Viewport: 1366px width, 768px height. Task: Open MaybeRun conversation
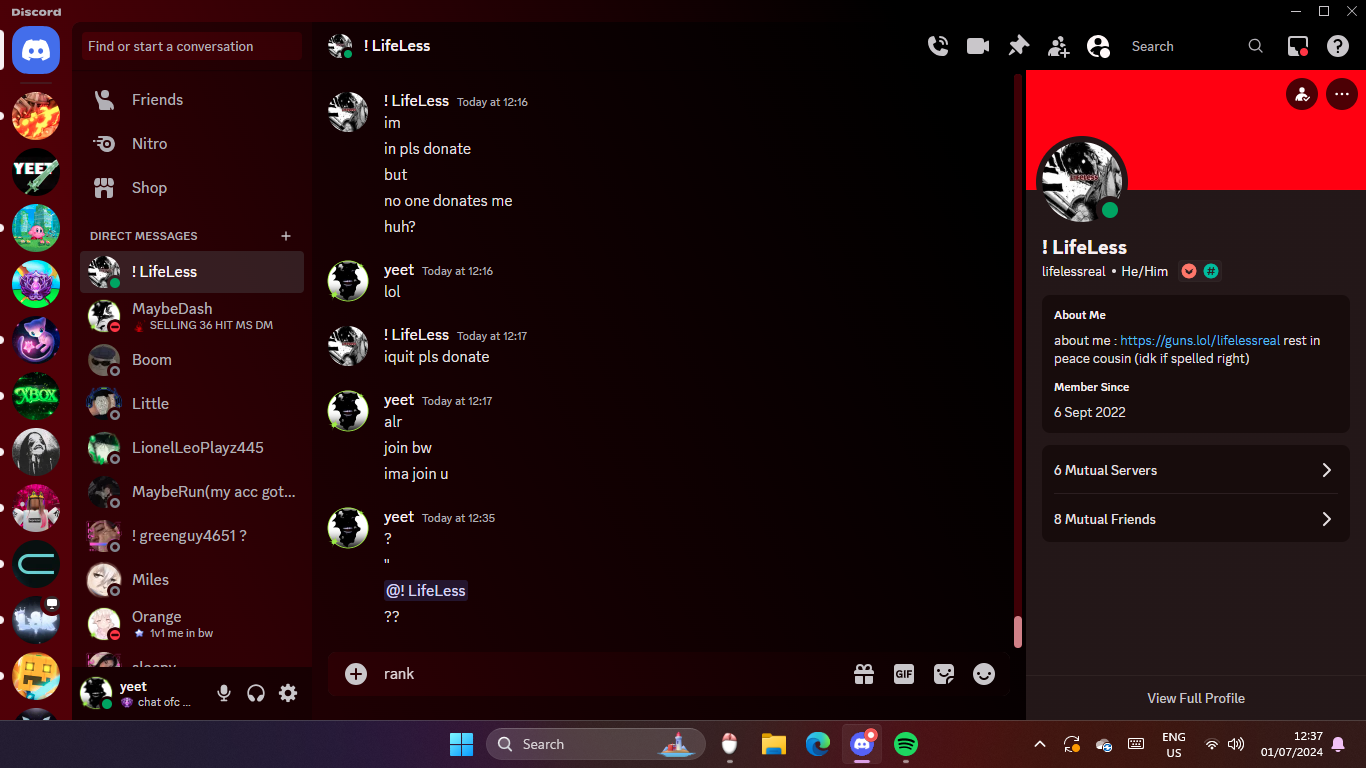pyautogui.click(x=192, y=492)
